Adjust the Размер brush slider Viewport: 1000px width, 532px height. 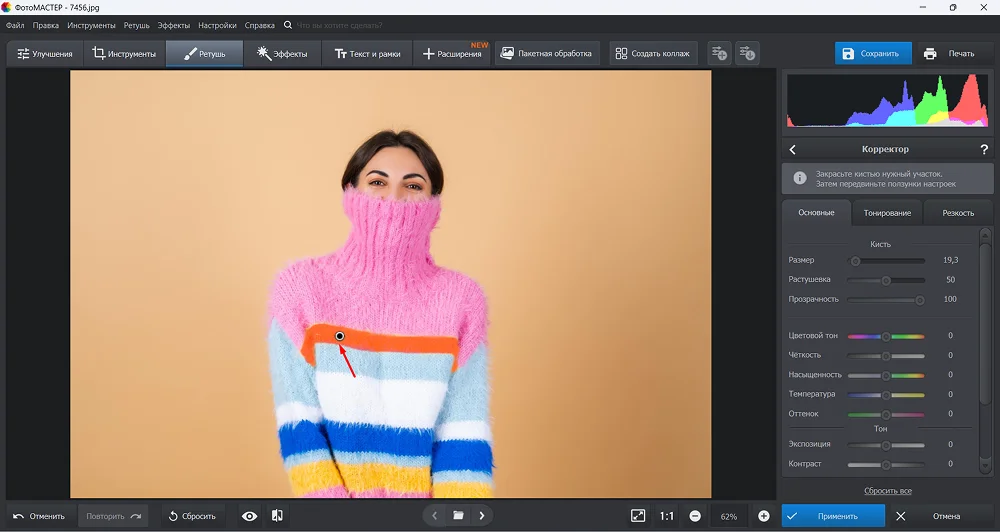[x=886, y=261]
